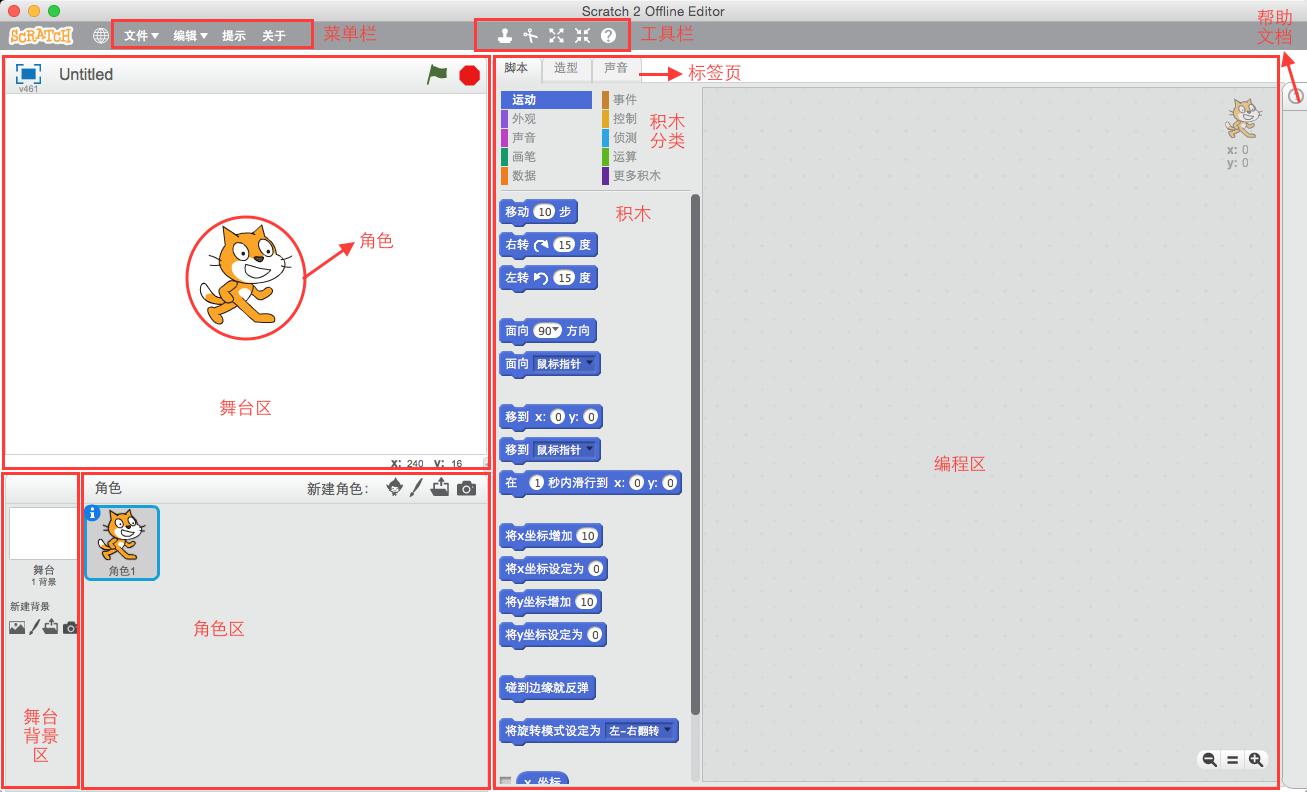The width and height of the screenshot is (1307, 792).
Task: Select the Duplicate stamp tool
Action: 505,36
